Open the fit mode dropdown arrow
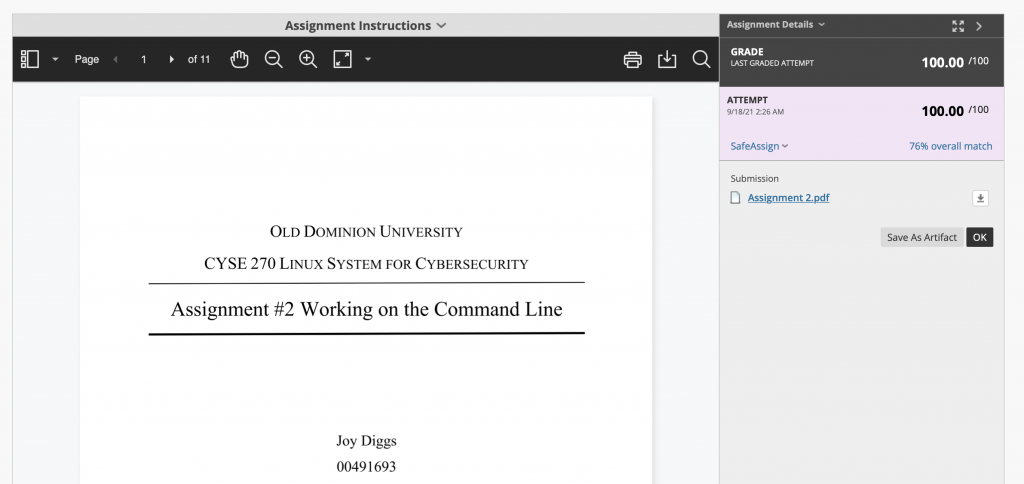Image resolution: width=1024 pixels, height=484 pixels. click(x=368, y=59)
